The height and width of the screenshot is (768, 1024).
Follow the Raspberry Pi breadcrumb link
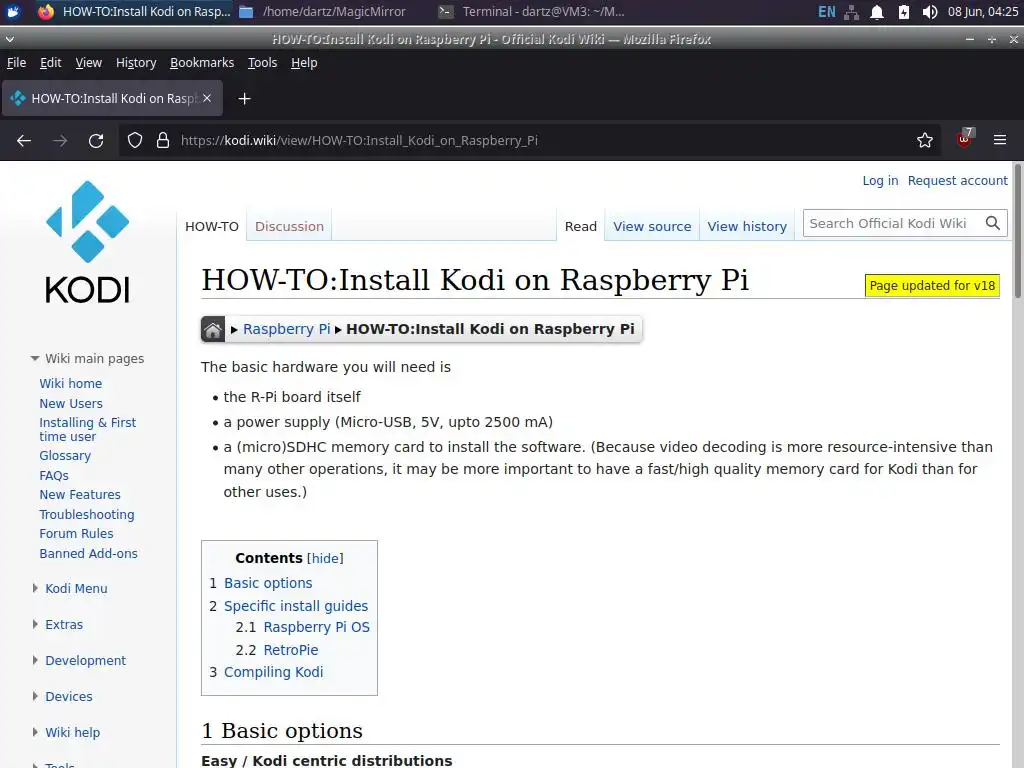click(x=287, y=329)
